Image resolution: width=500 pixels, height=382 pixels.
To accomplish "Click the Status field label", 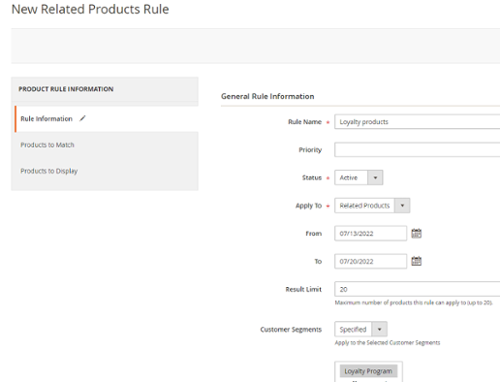I will click(312, 178).
